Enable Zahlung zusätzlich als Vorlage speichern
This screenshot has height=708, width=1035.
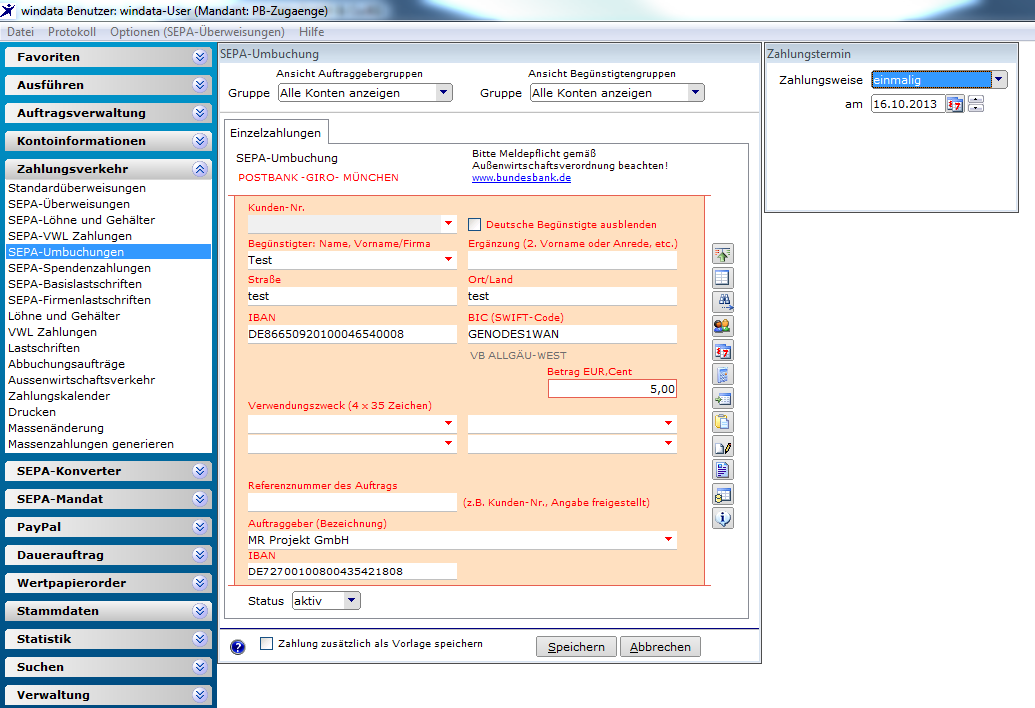pos(267,643)
